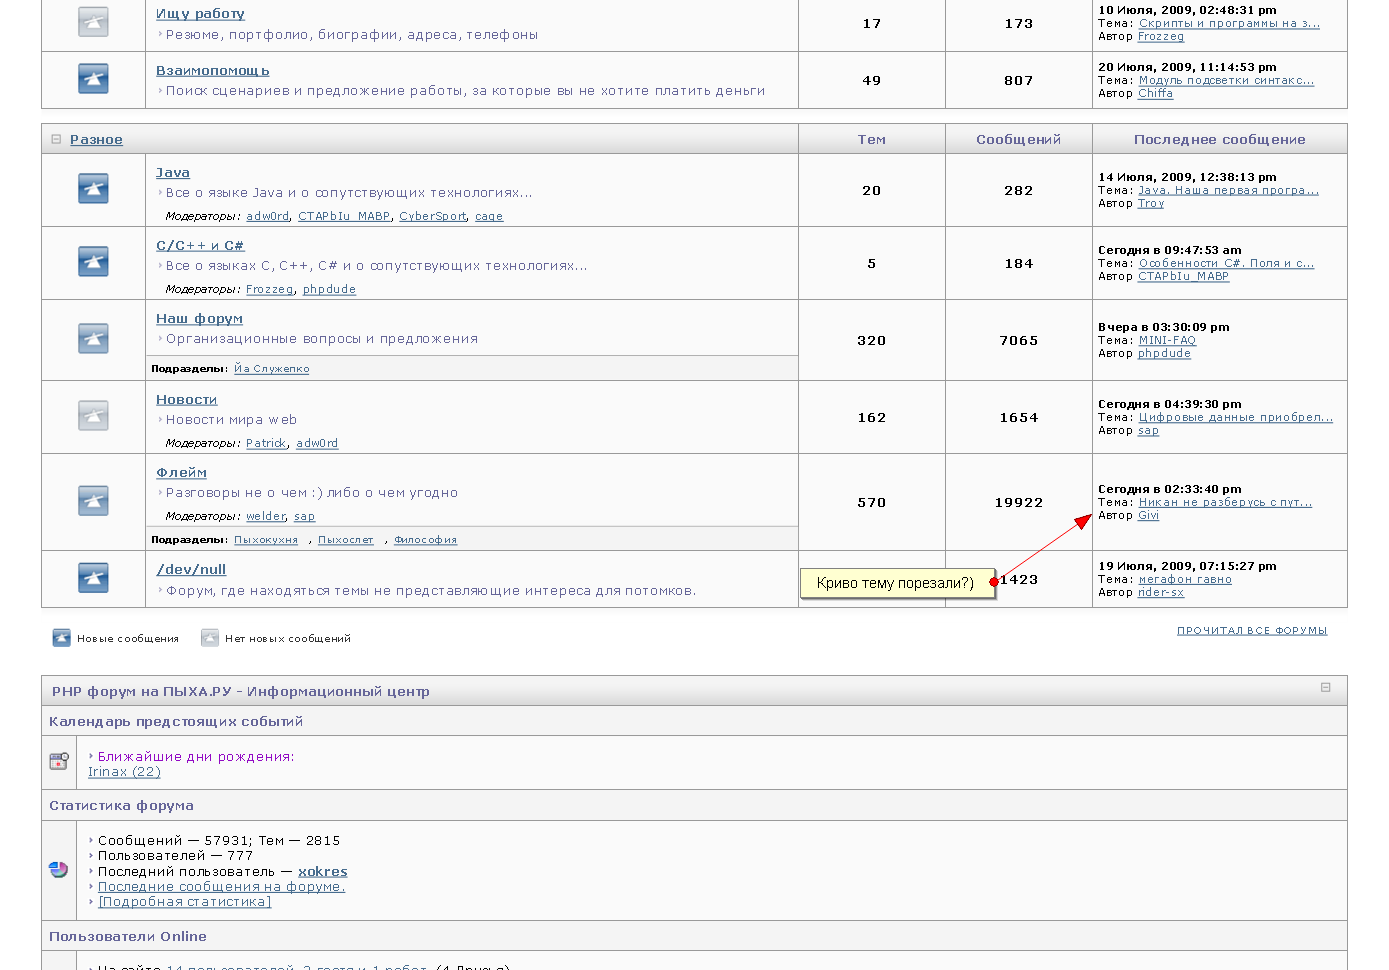Click the /dev/null forum status icon
1389x970 pixels.
point(93,578)
